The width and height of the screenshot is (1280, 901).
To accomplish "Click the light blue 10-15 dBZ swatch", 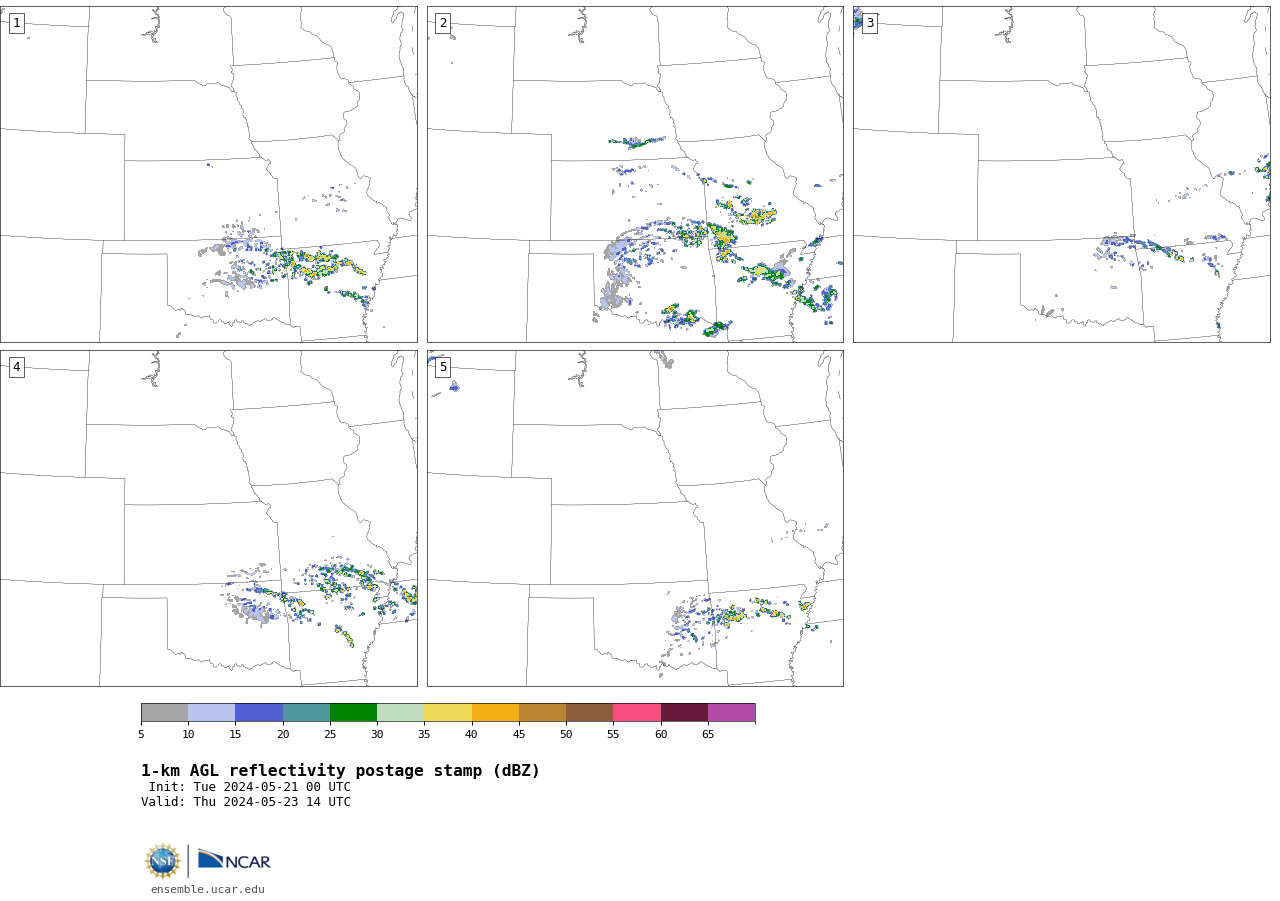I will (211, 712).
